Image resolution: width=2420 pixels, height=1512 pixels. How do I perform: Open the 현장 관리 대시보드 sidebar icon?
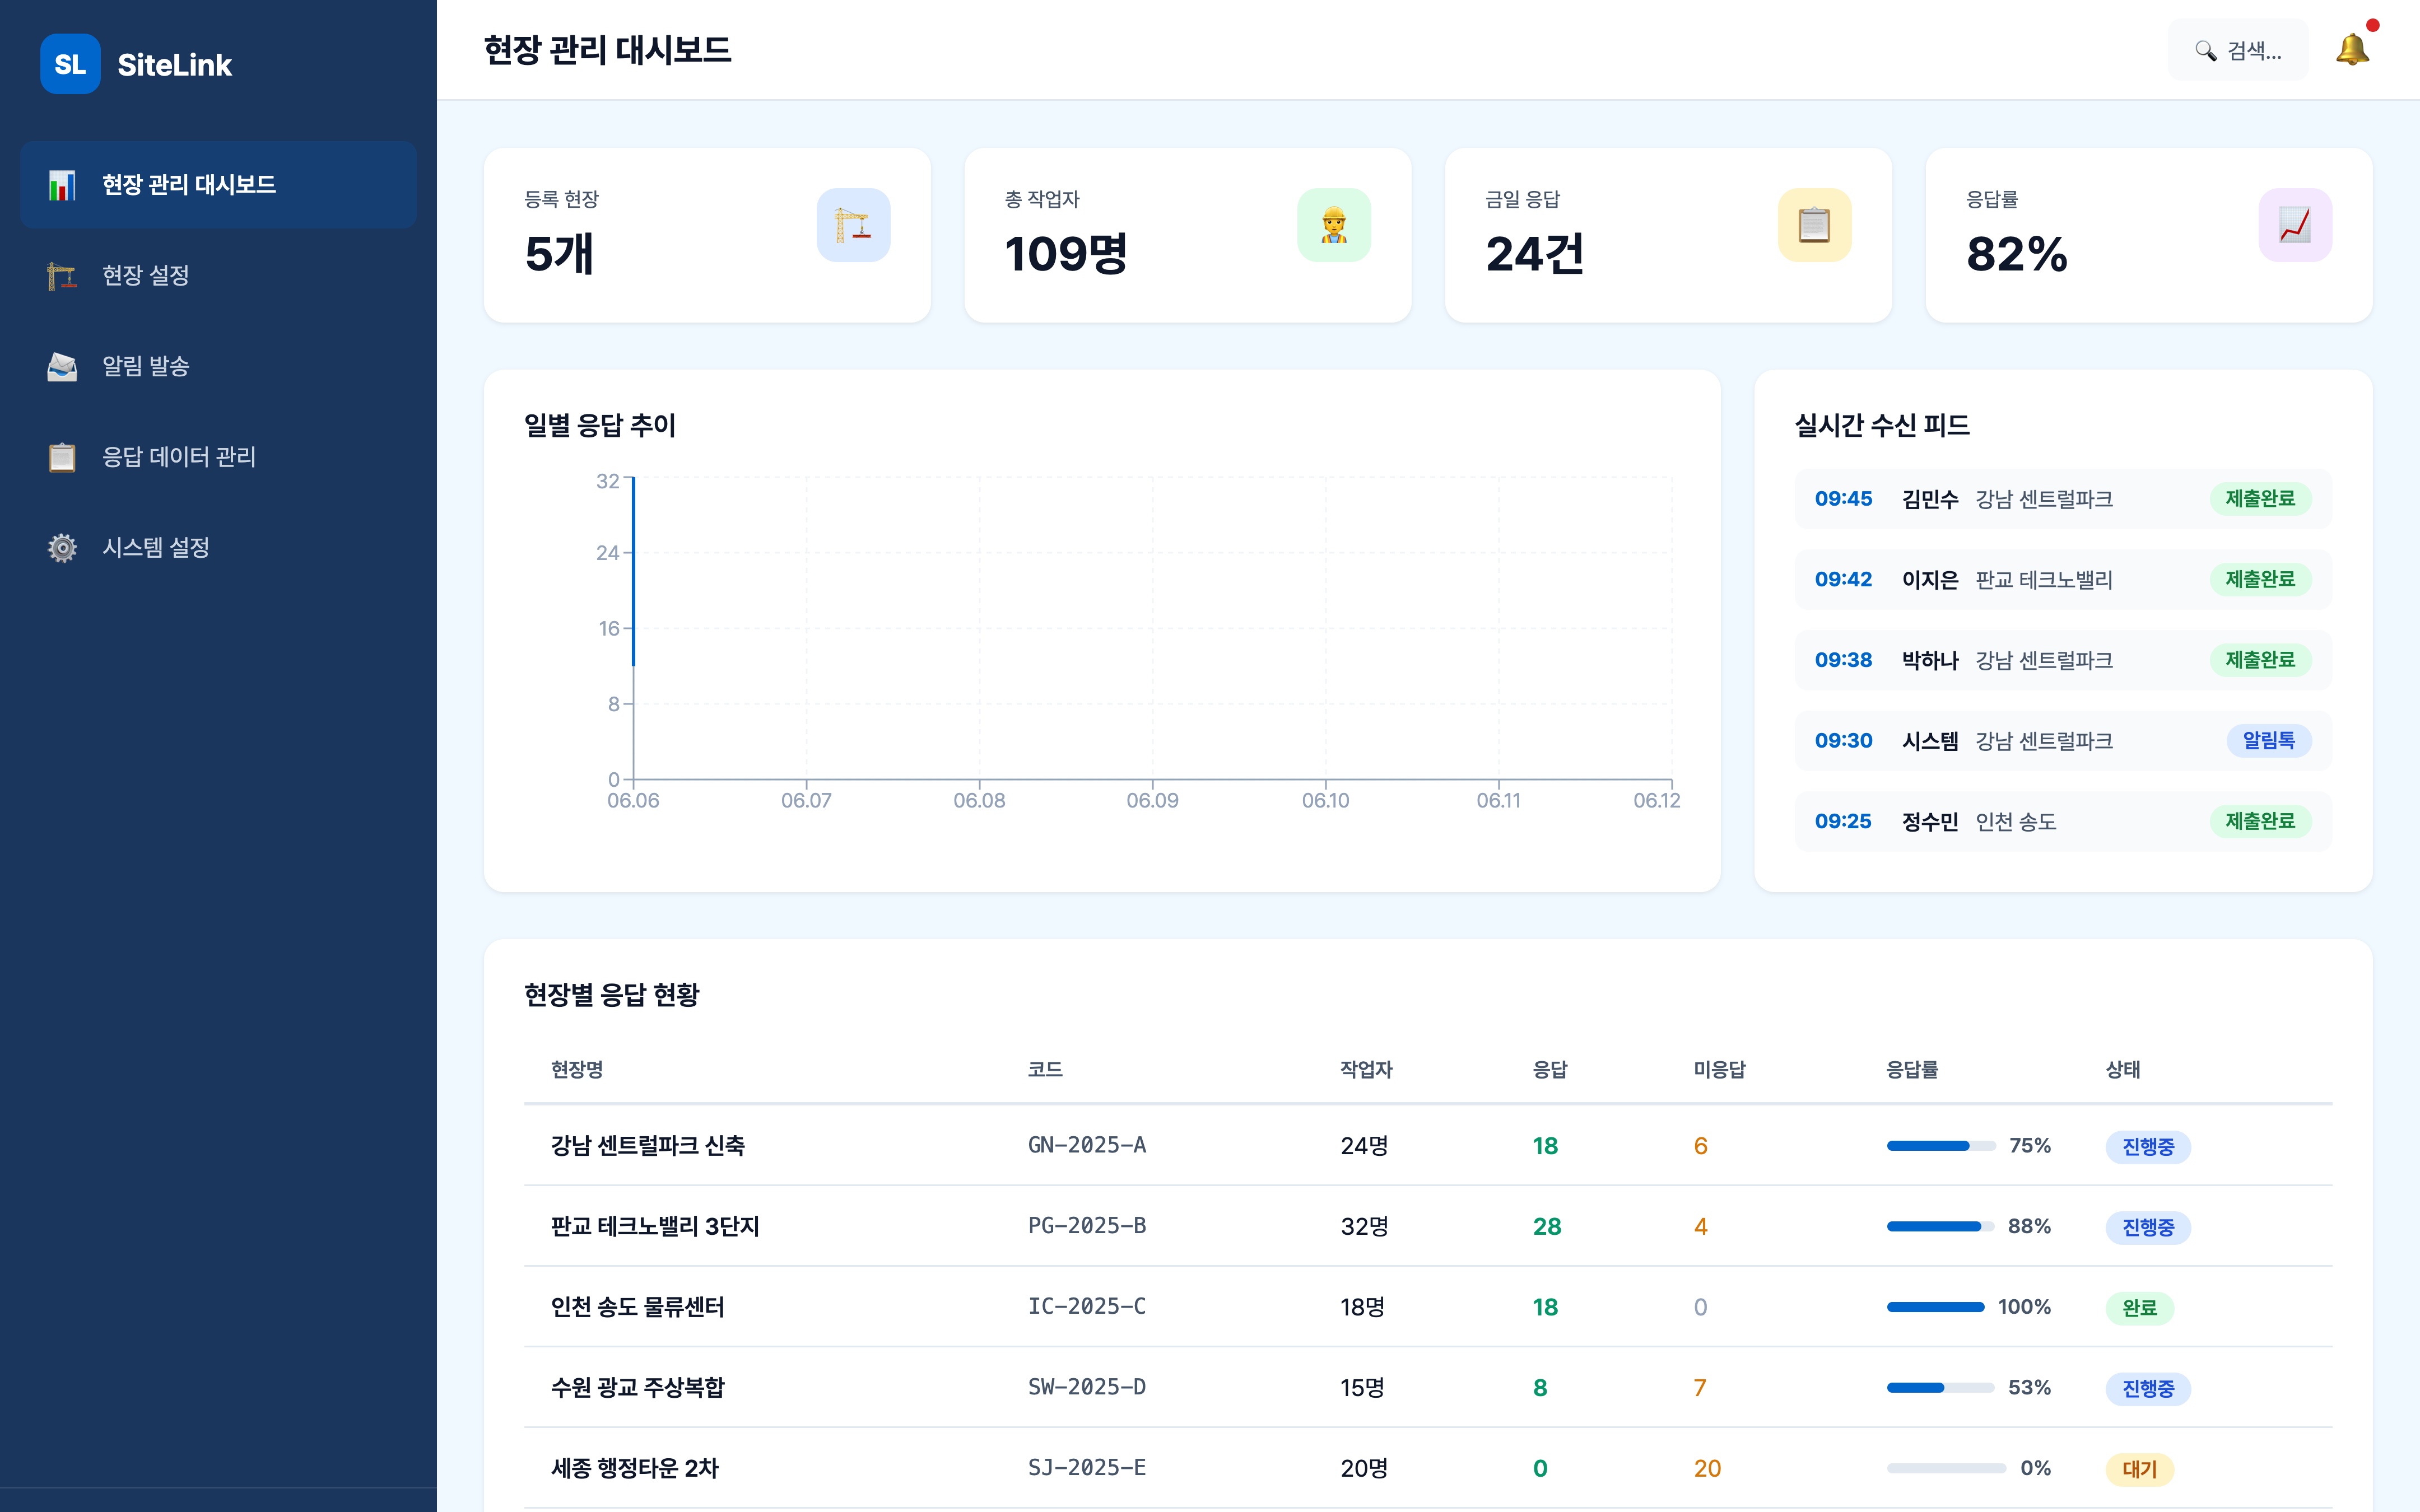(63, 184)
